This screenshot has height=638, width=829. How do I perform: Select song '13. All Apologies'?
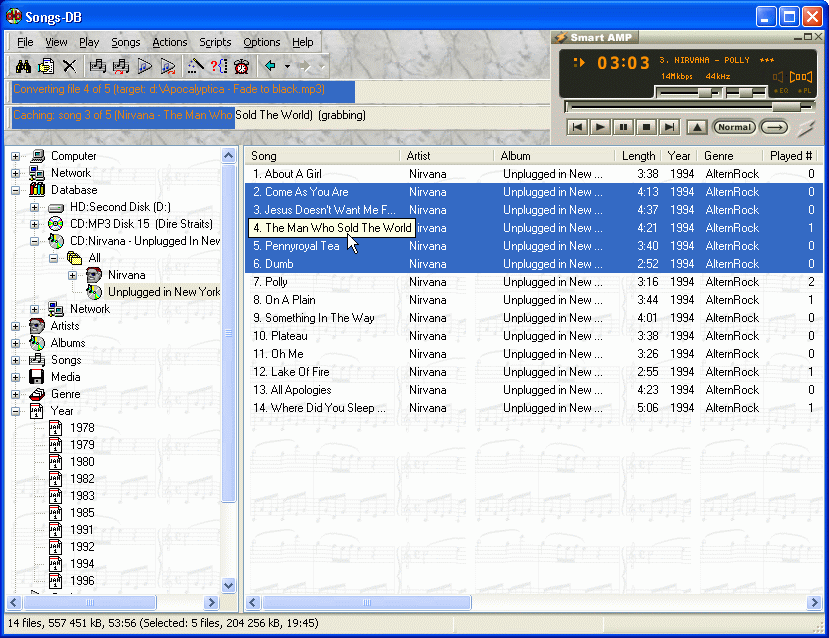coord(533,390)
